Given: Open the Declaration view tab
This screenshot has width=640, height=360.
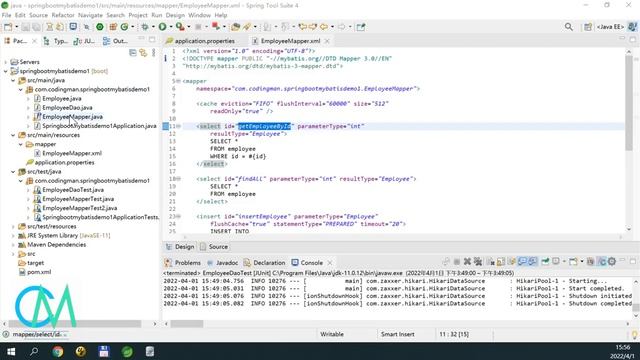Looking at the screenshot, I should [x=264, y=263].
